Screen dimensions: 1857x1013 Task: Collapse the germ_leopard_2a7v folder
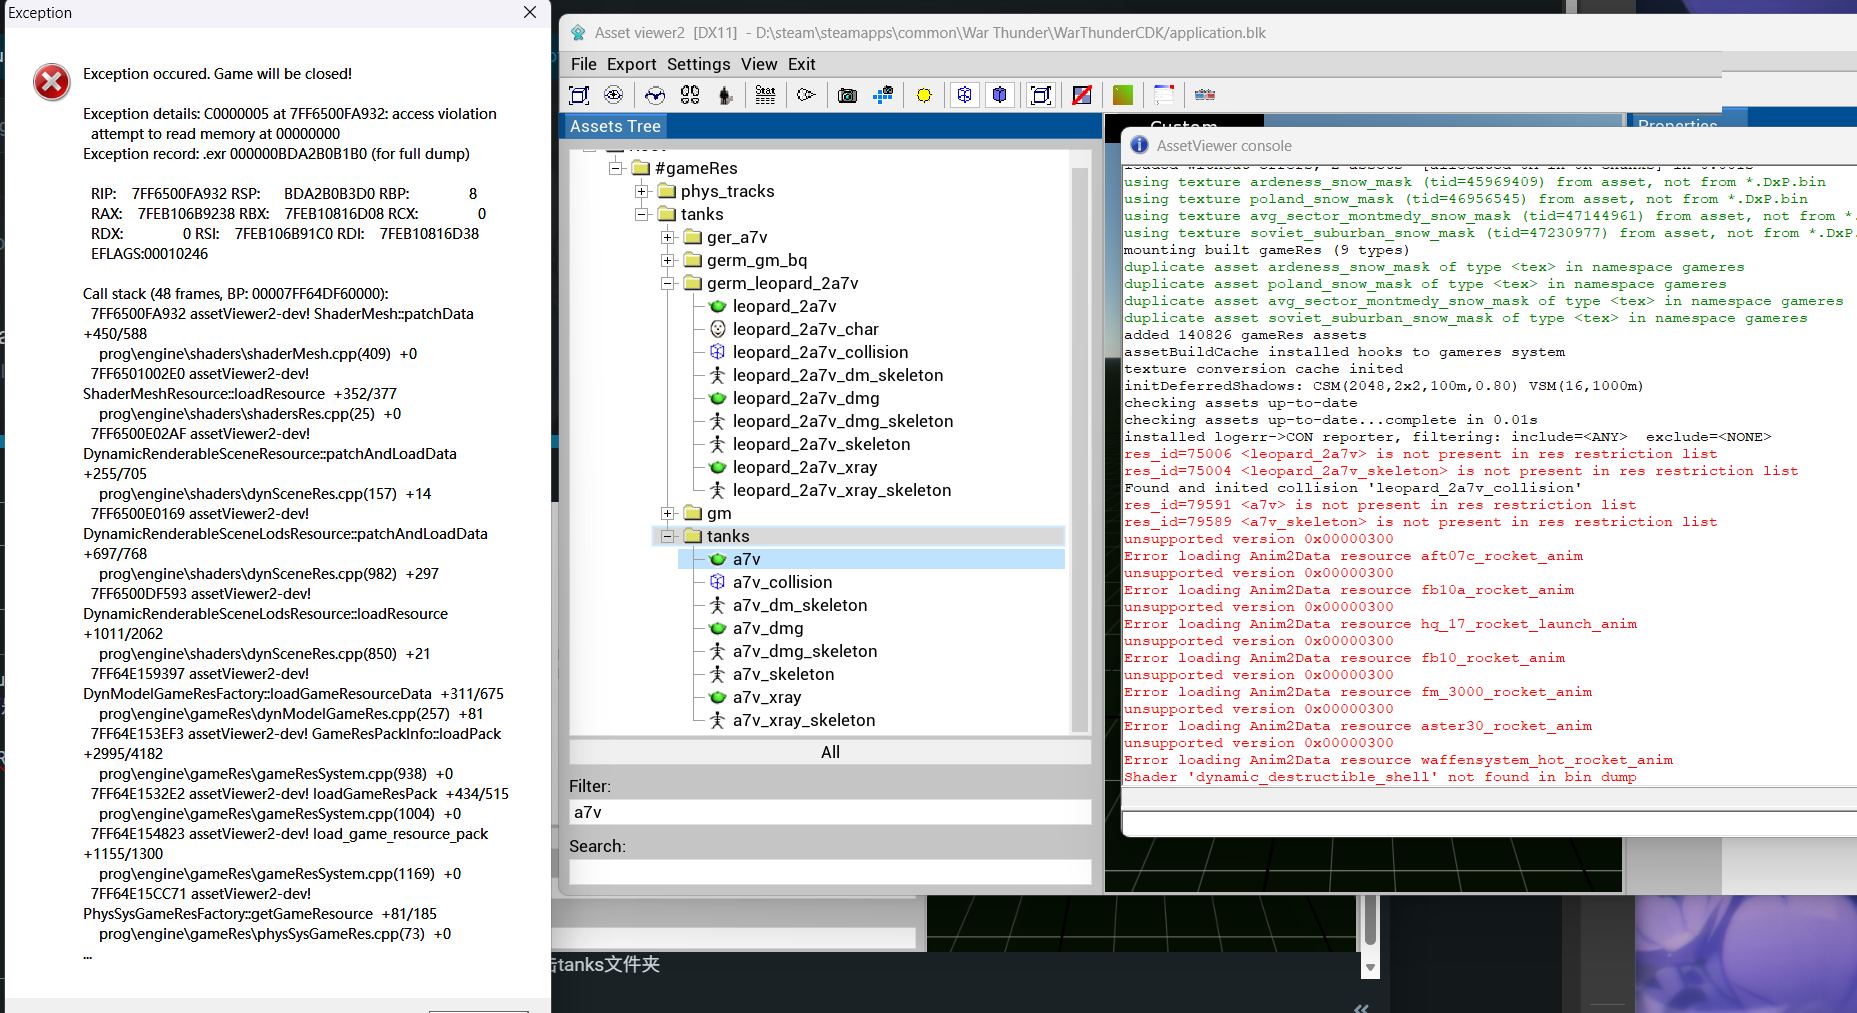pos(668,283)
